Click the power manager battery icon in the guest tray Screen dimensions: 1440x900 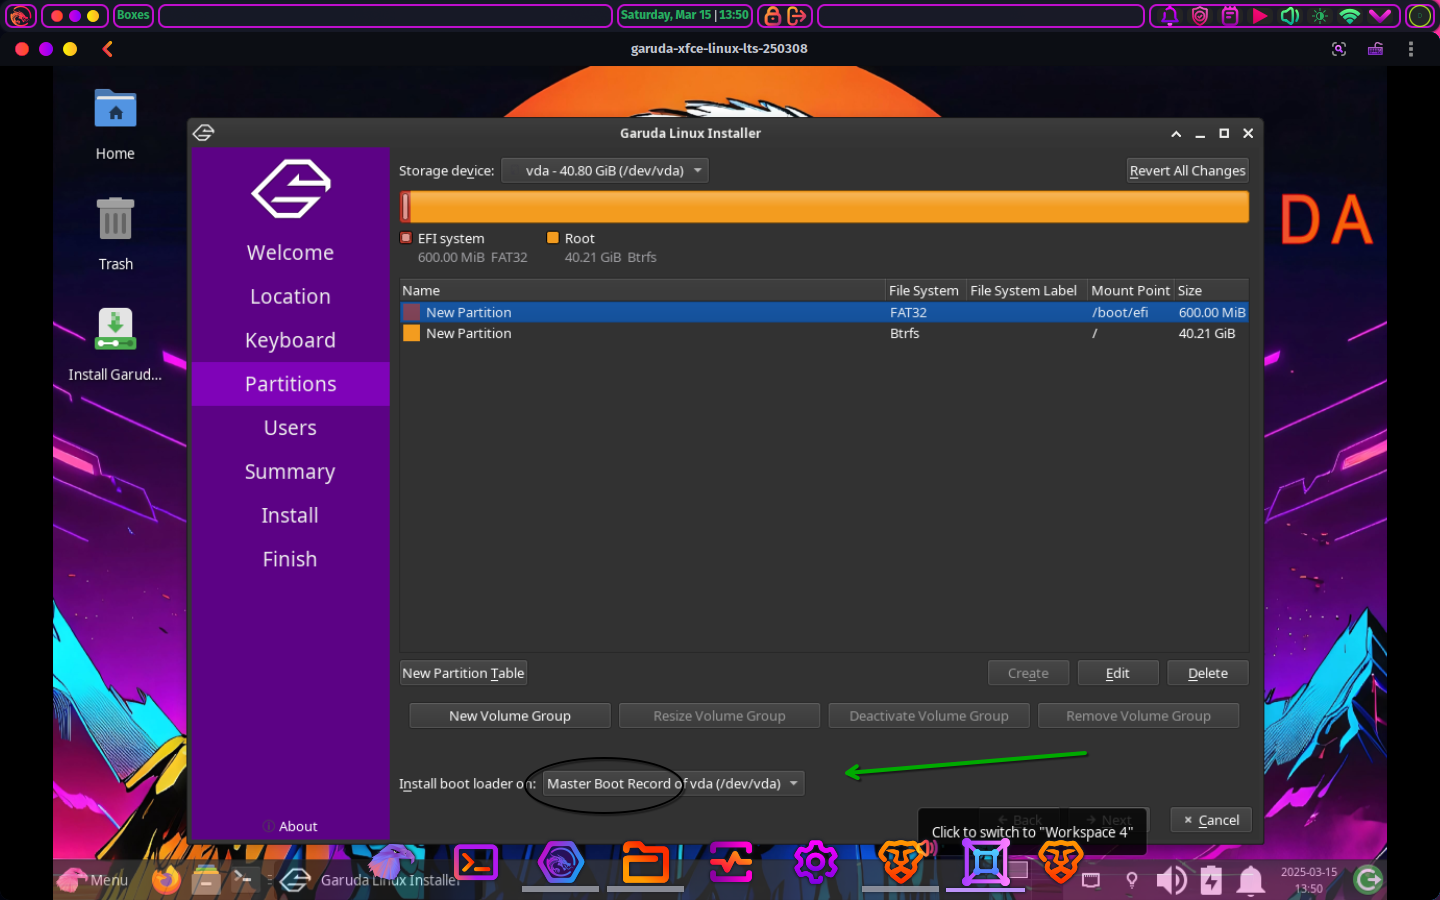(1211, 879)
